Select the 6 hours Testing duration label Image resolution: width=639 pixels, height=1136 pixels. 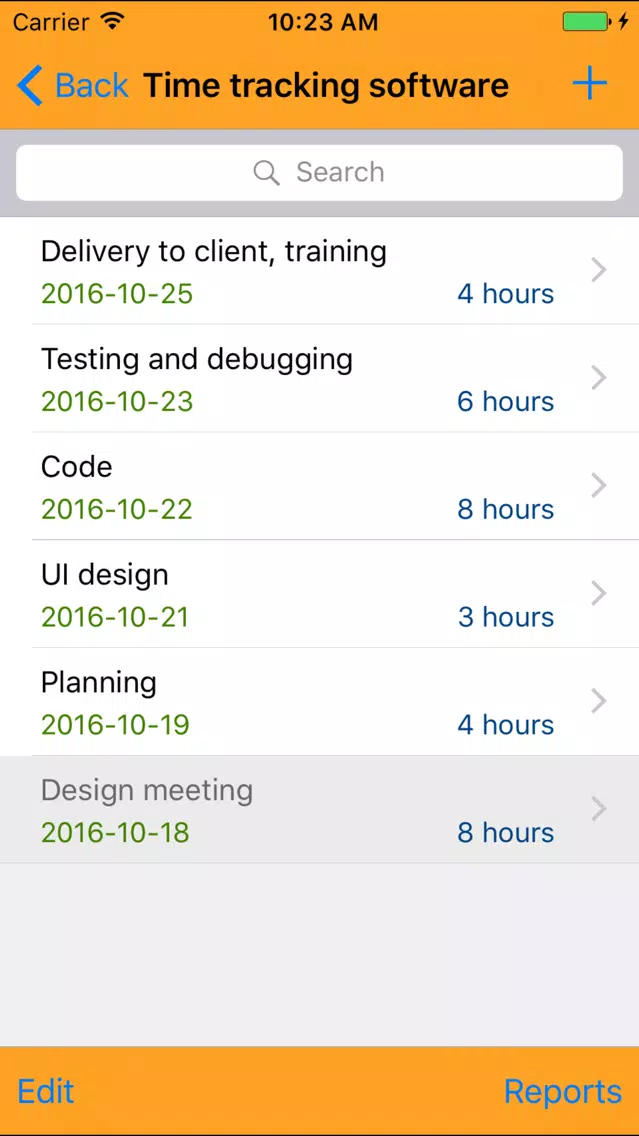[506, 401]
